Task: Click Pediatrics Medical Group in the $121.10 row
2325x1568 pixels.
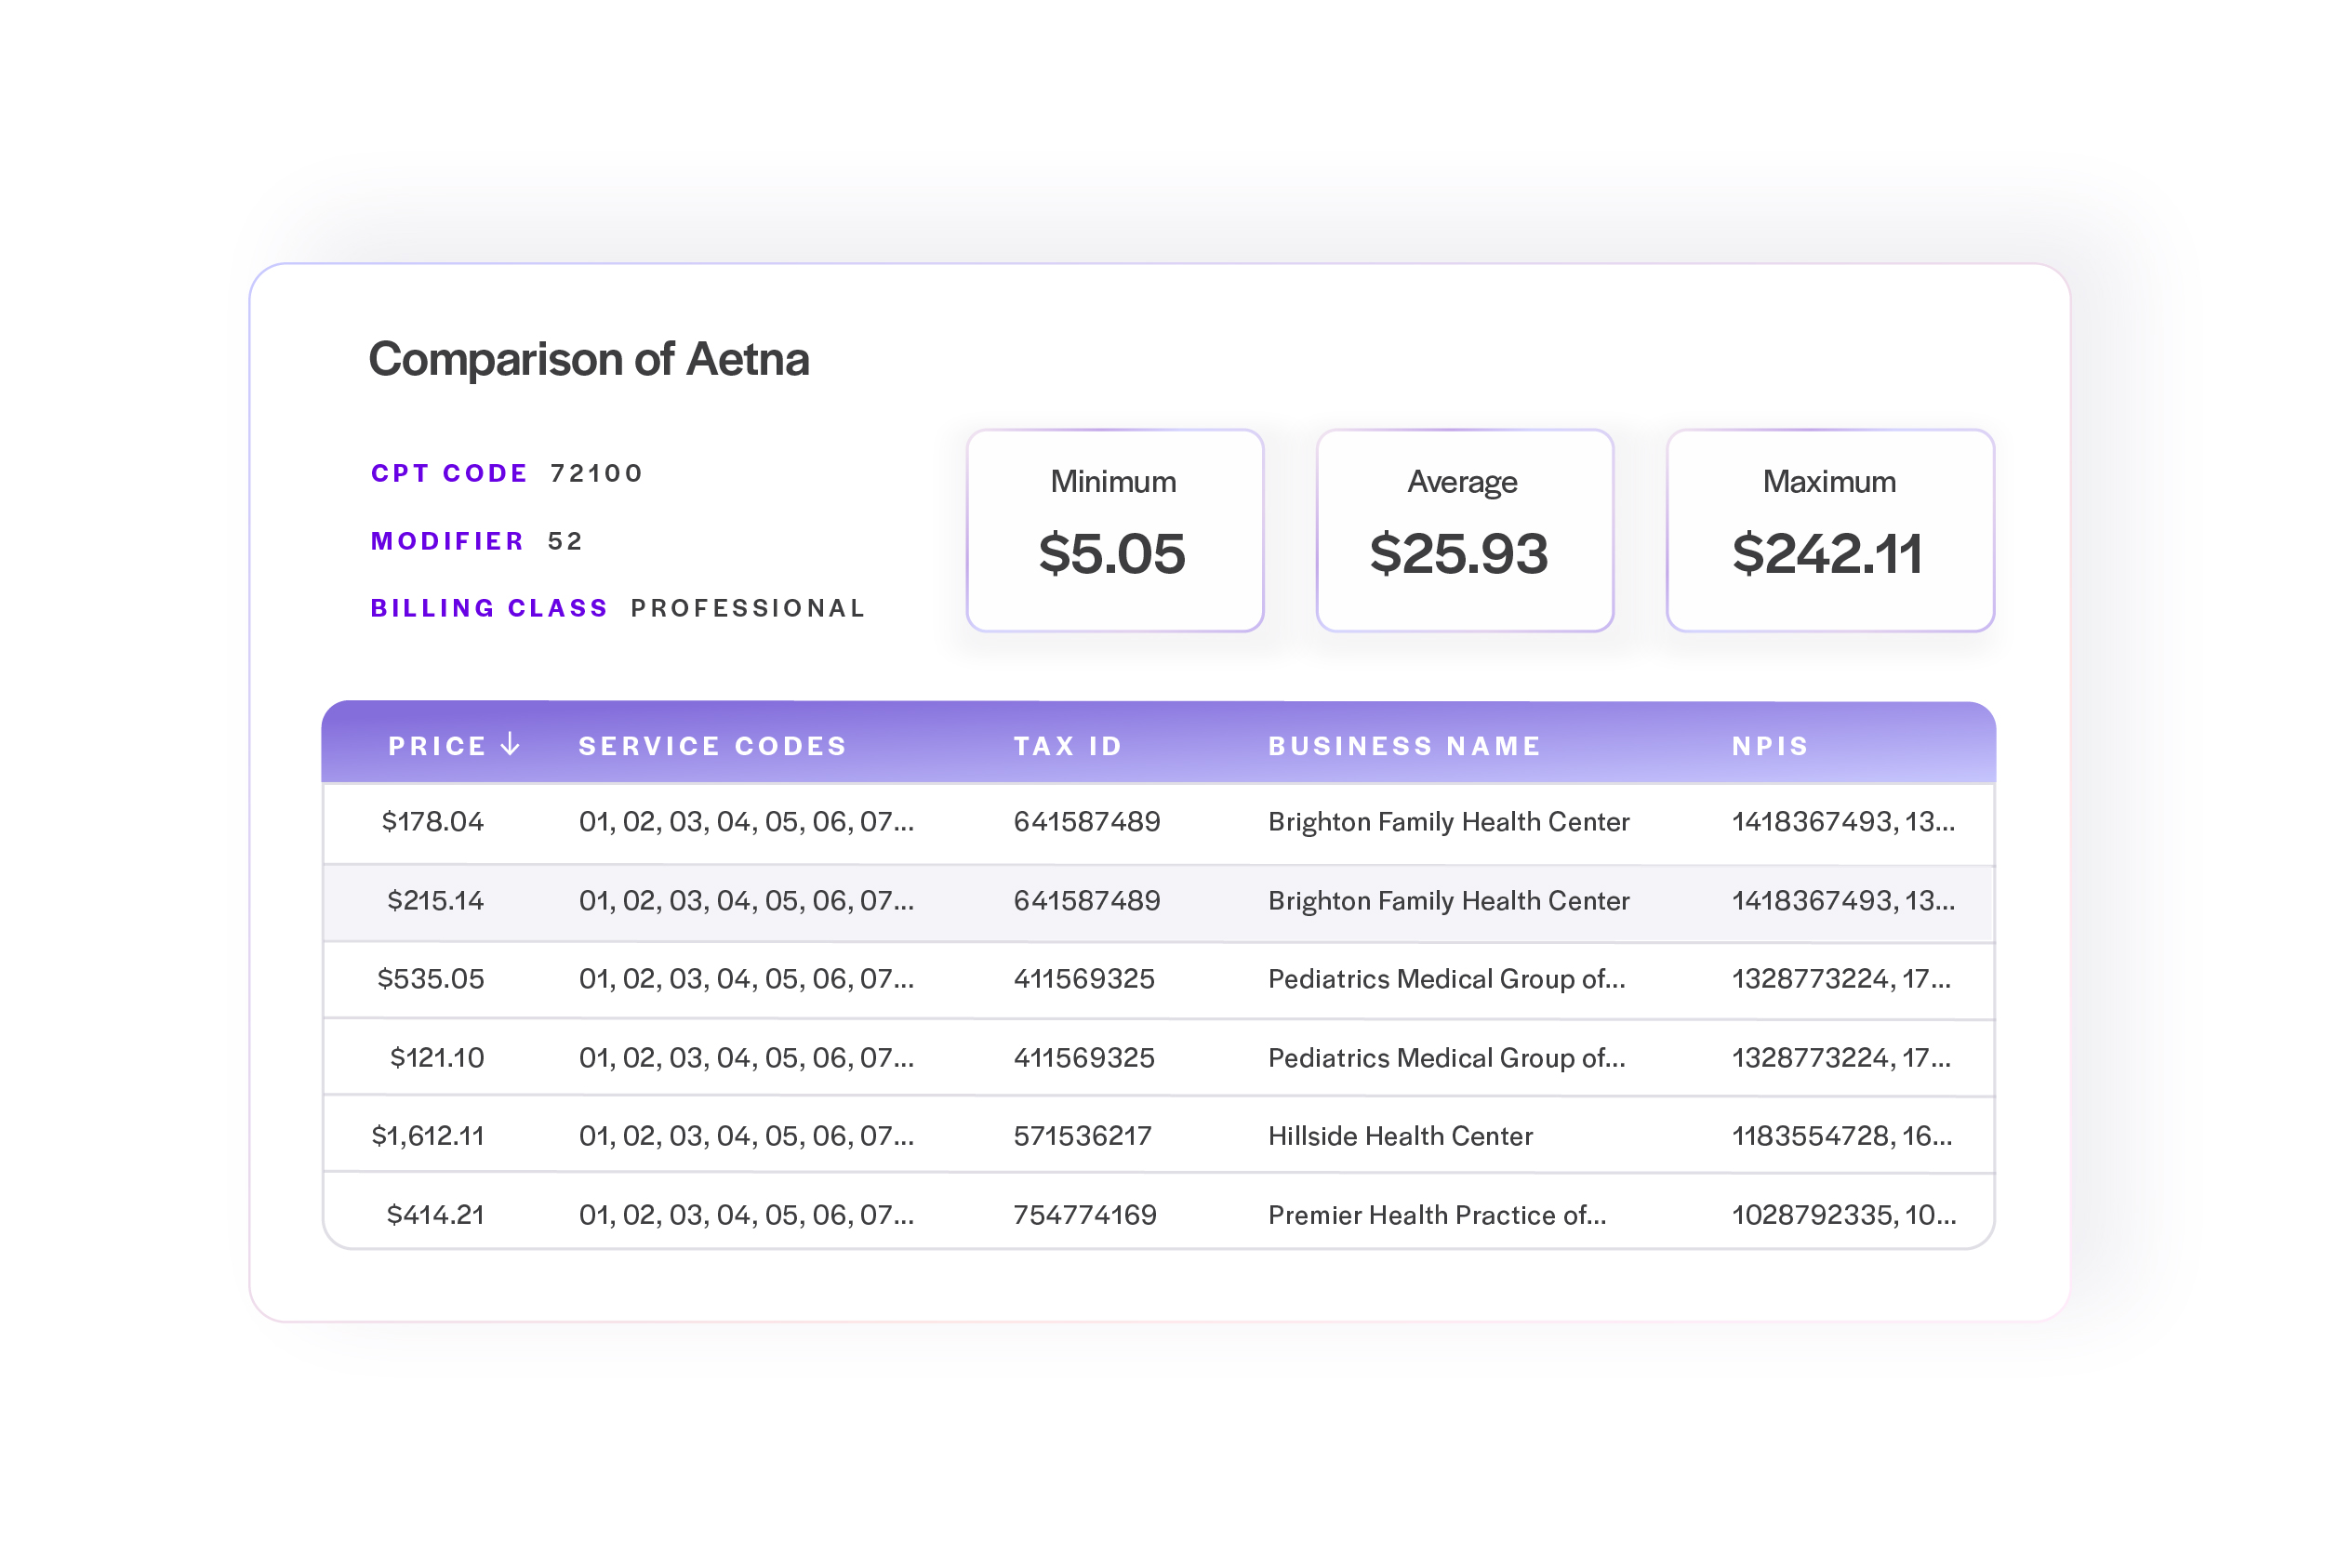Action: [x=1446, y=1058]
